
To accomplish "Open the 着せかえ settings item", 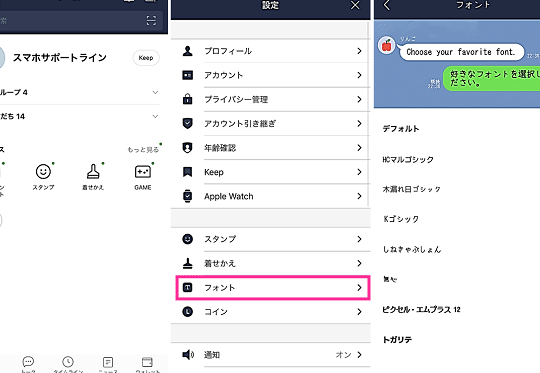I will click(270, 263).
